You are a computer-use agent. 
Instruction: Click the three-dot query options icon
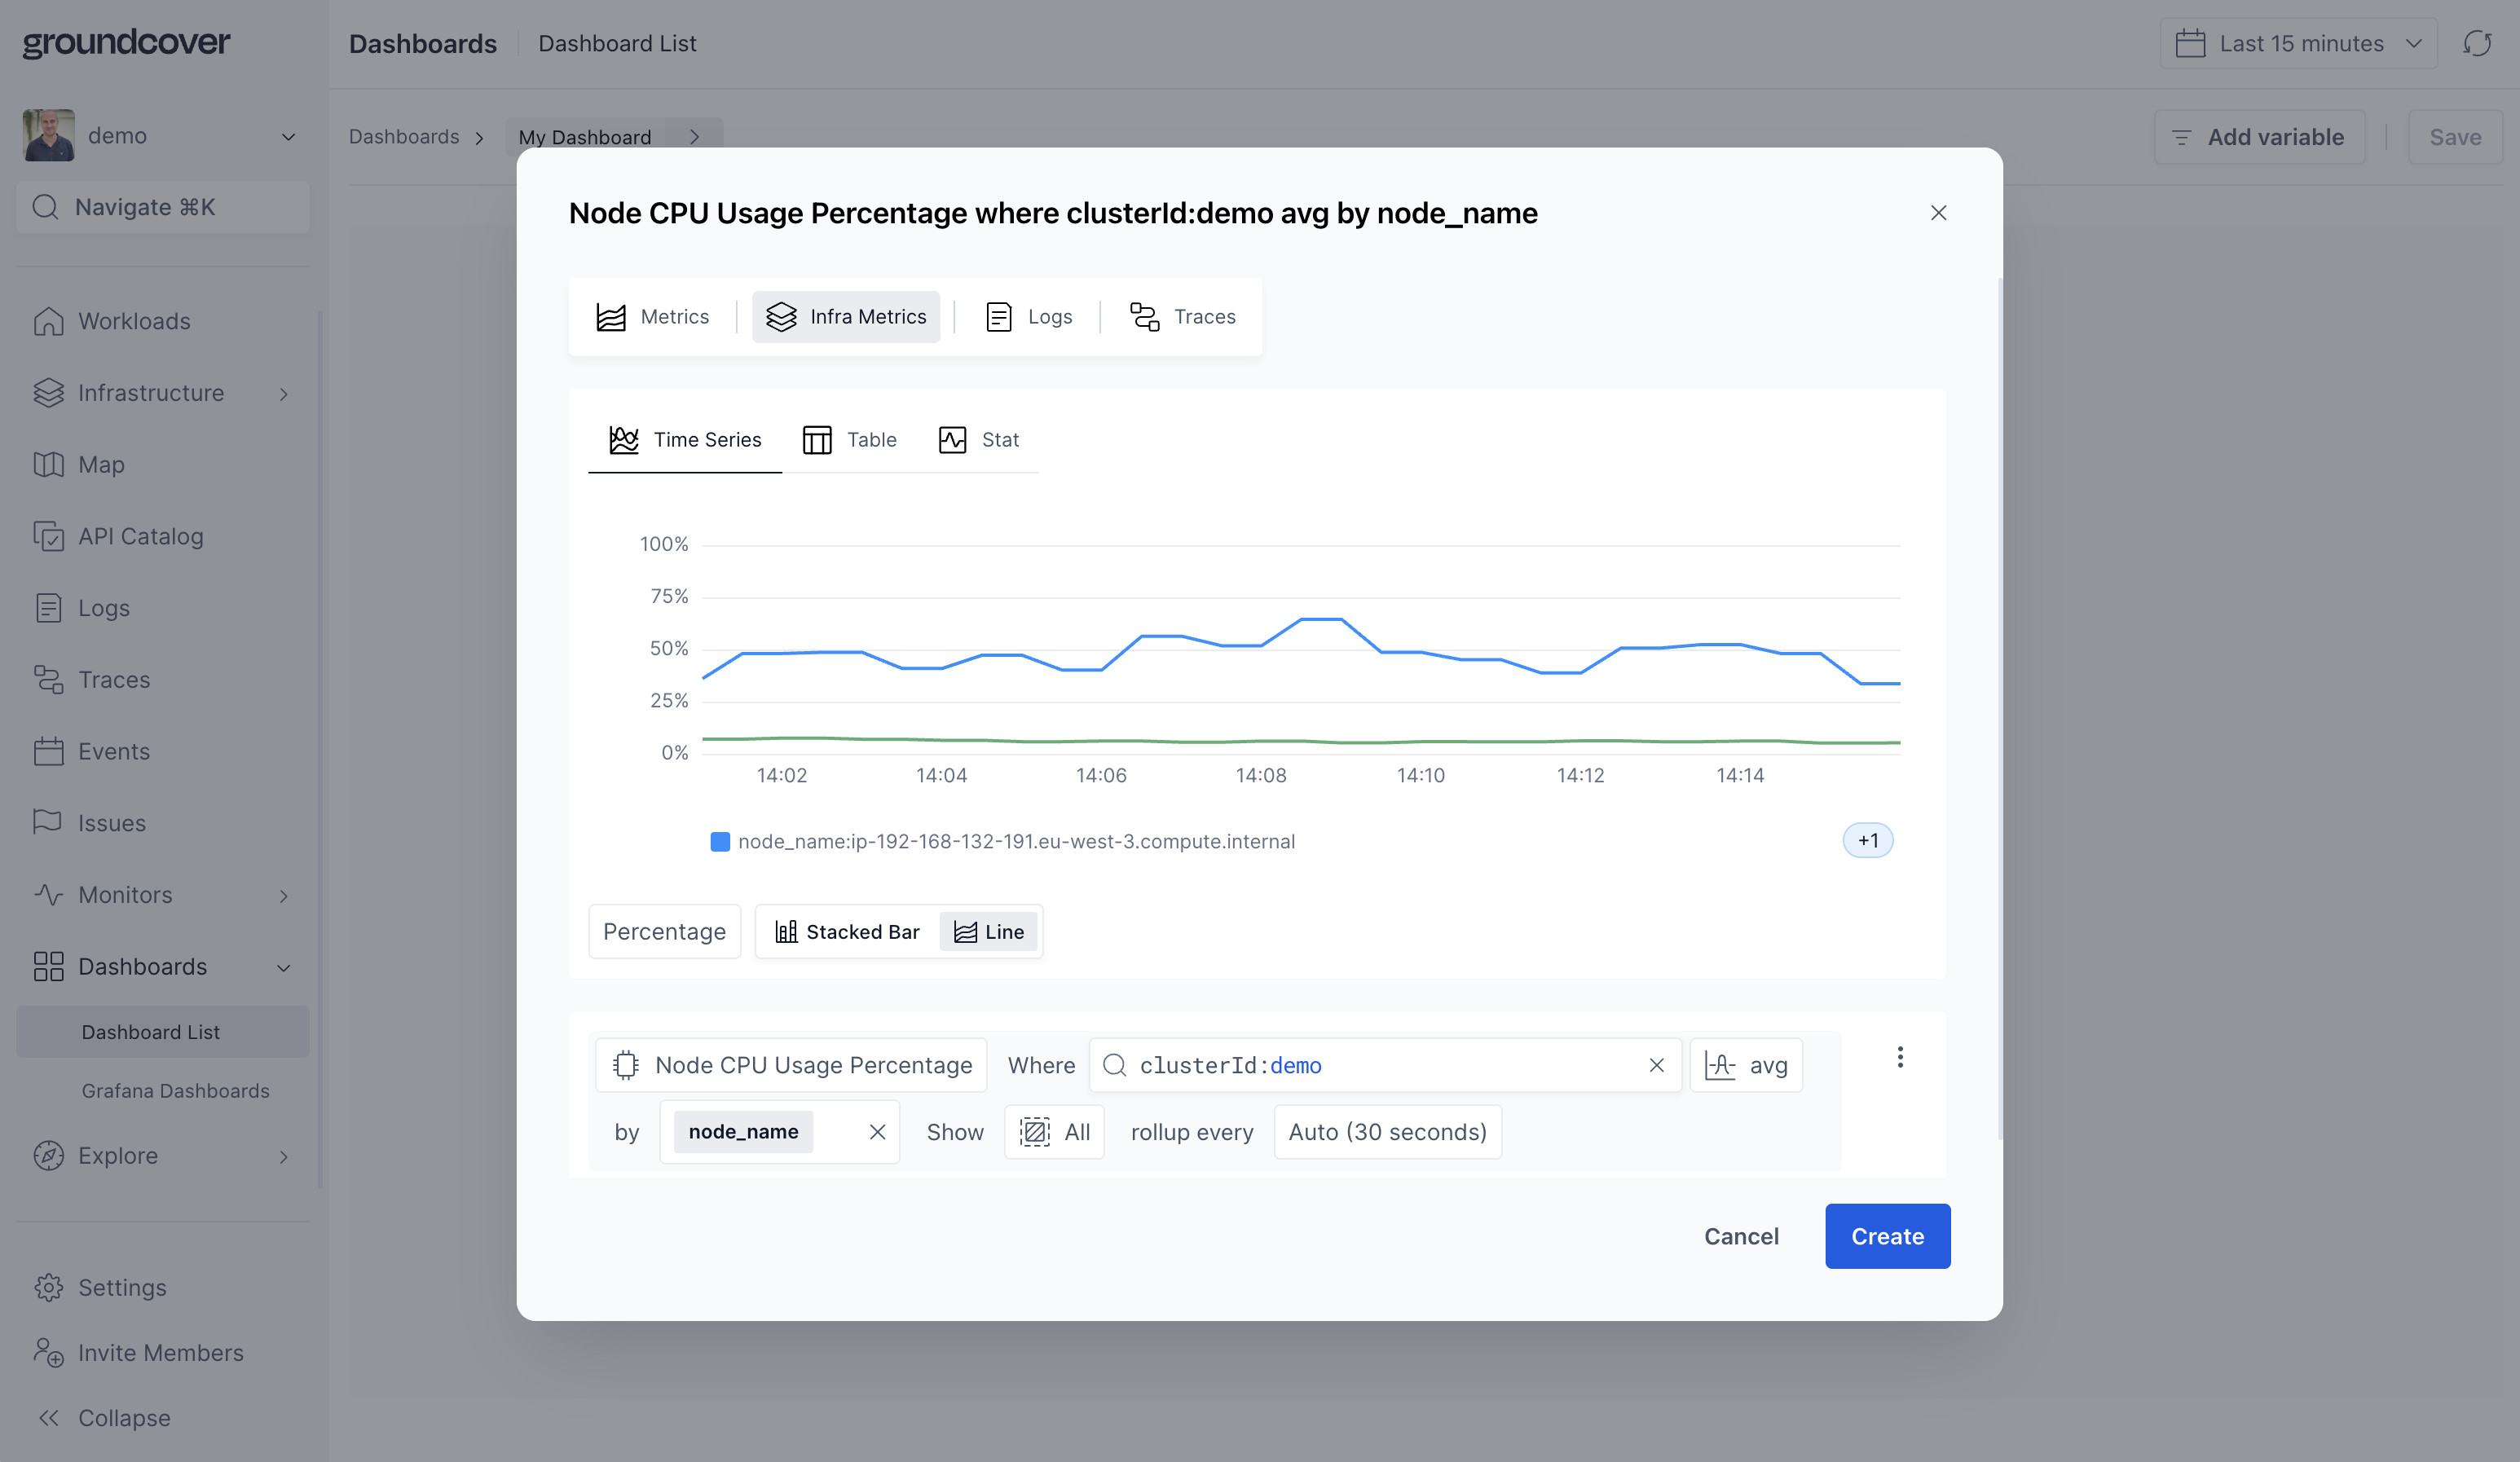pos(1899,1057)
